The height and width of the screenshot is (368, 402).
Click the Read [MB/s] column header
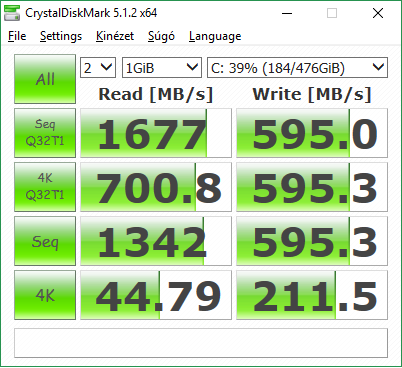(x=156, y=94)
